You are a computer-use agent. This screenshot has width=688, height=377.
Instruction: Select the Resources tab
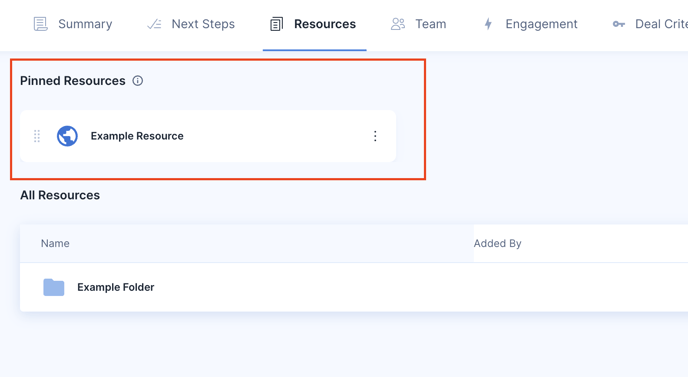pyautogui.click(x=314, y=24)
